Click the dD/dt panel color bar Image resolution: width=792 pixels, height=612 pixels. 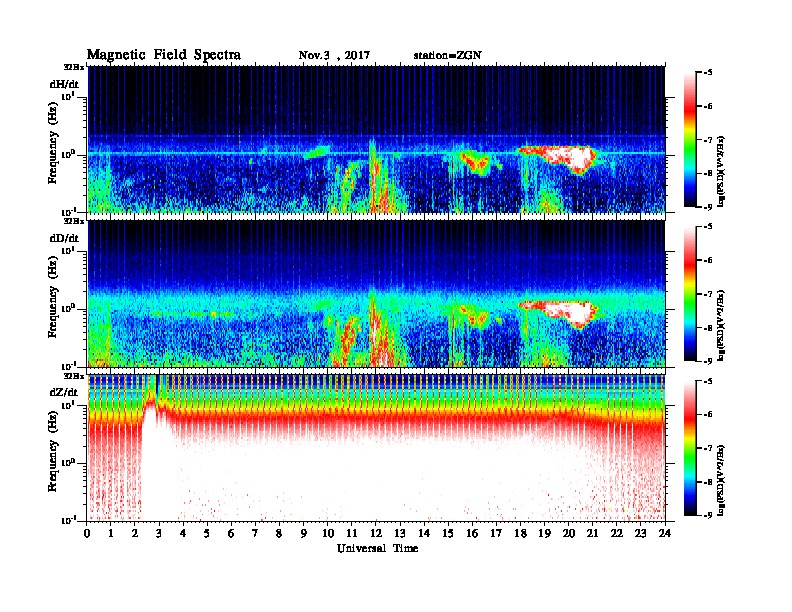coord(690,293)
